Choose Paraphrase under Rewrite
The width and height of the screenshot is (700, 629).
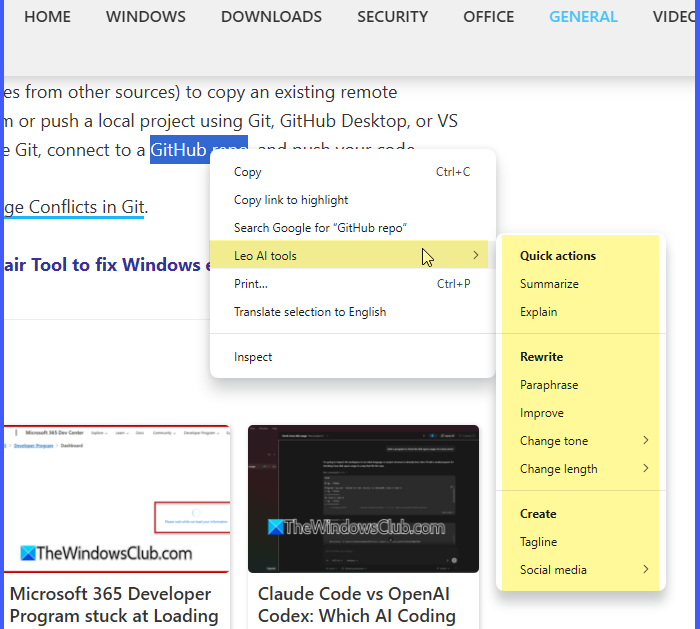(580, 385)
